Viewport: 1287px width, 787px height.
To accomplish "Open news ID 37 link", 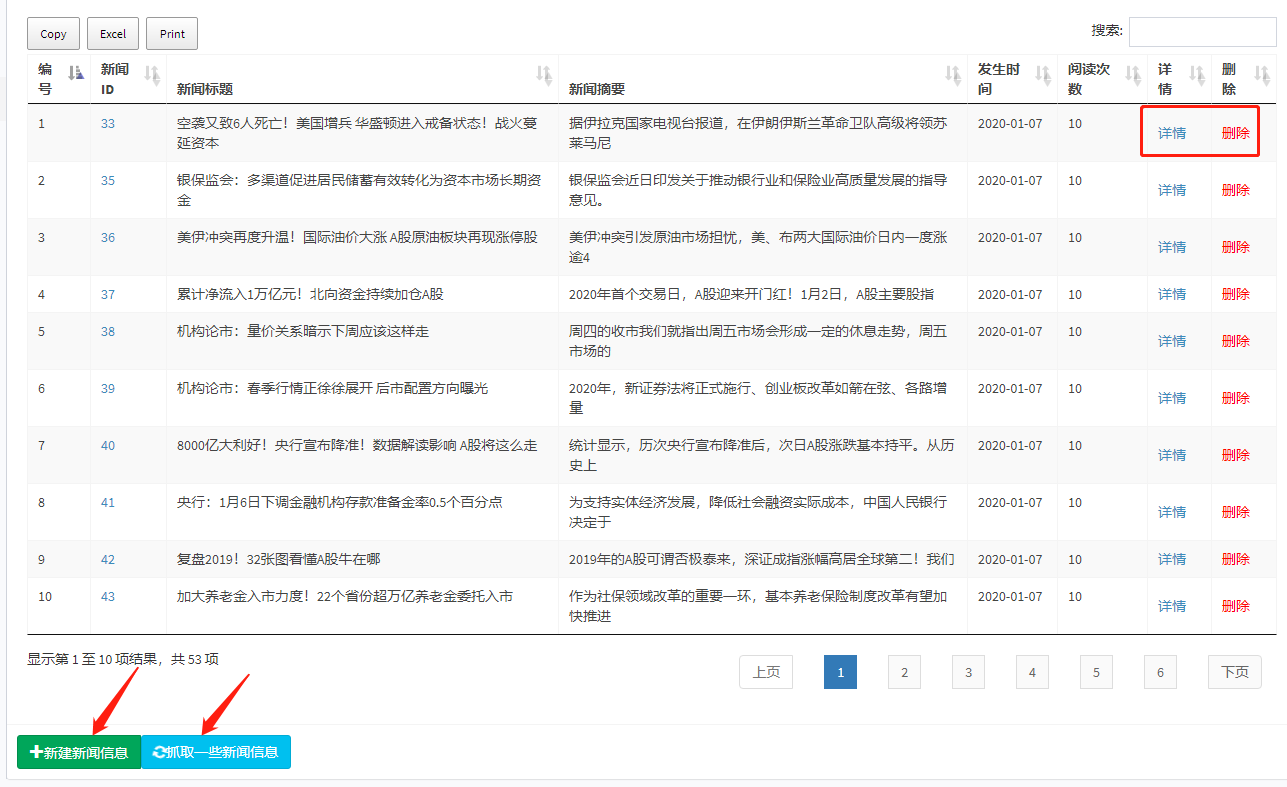I will 108,295.
